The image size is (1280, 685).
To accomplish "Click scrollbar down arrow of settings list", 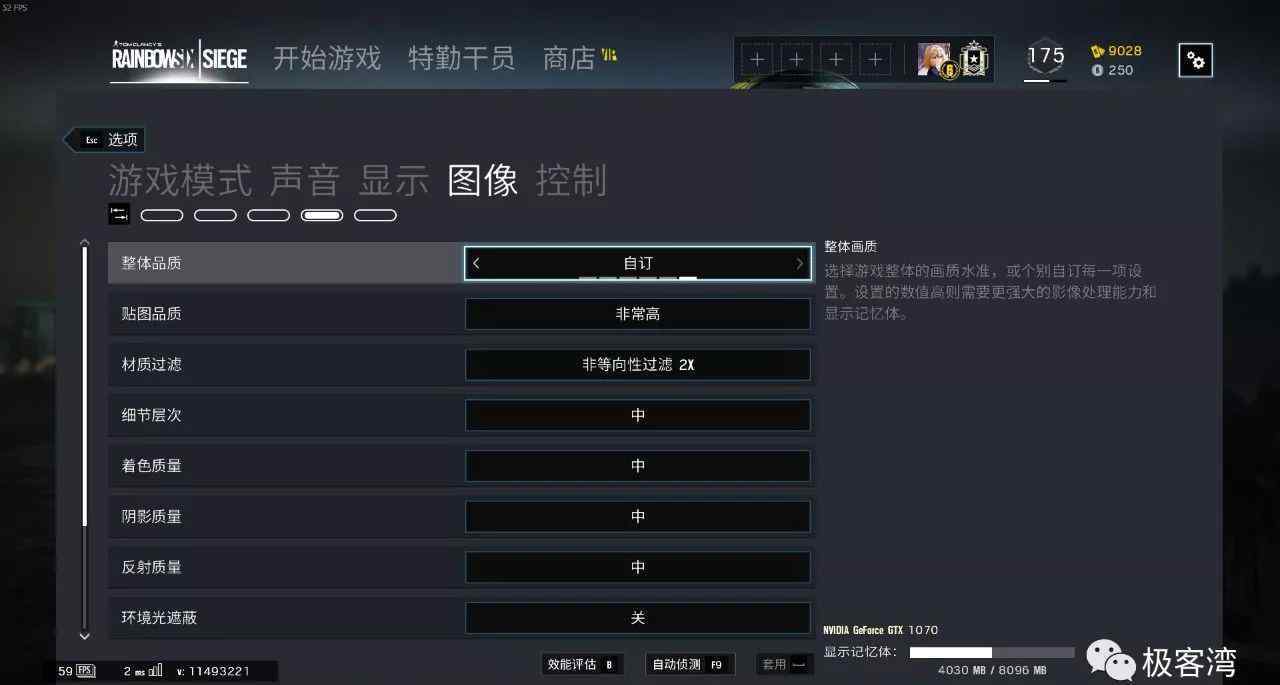I will [84, 636].
